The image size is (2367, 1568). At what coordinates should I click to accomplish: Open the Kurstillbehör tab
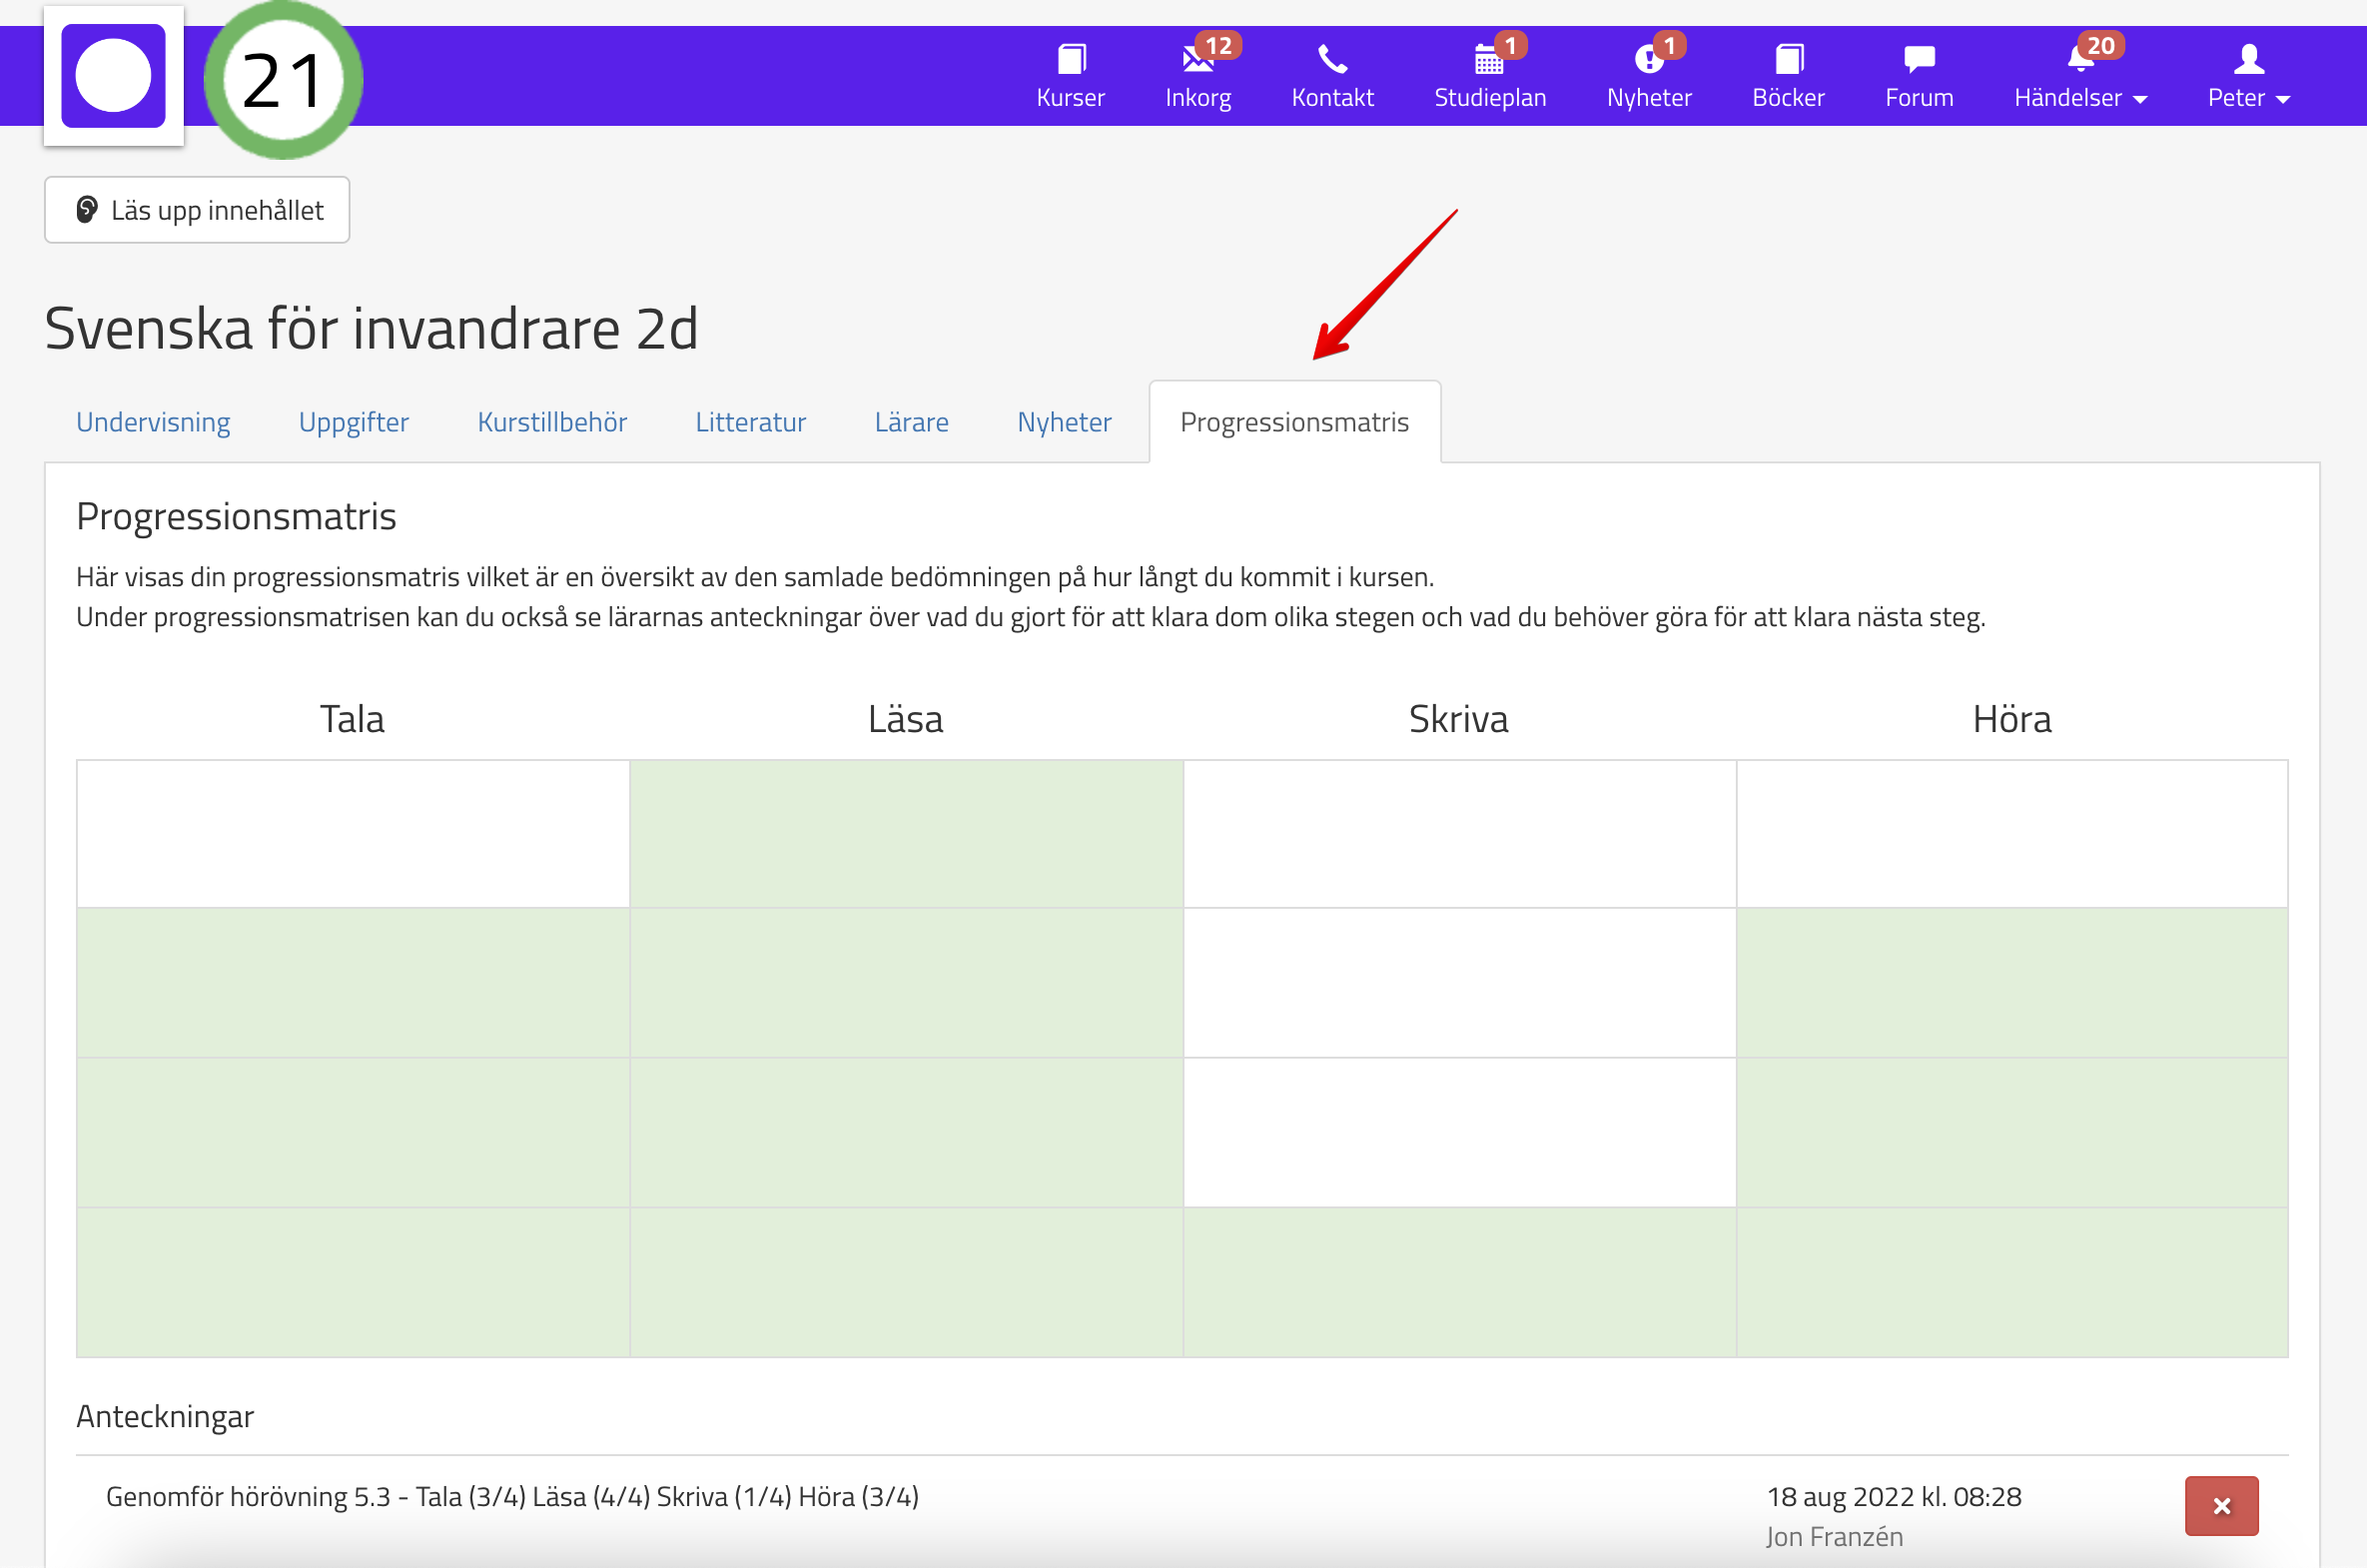(x=552, y=422)
